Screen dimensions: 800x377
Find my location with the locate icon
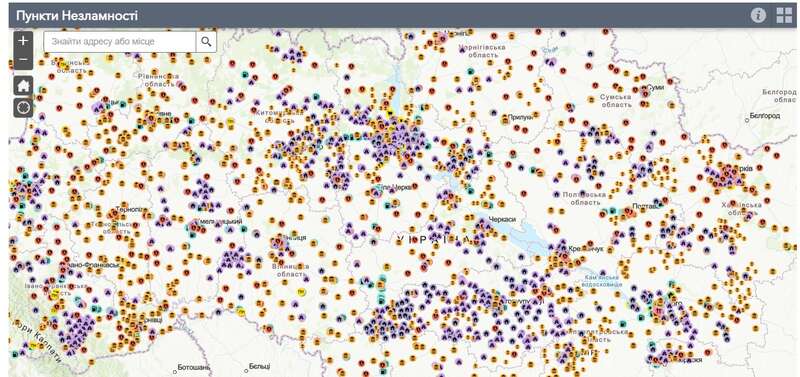(x=23, y=108)
